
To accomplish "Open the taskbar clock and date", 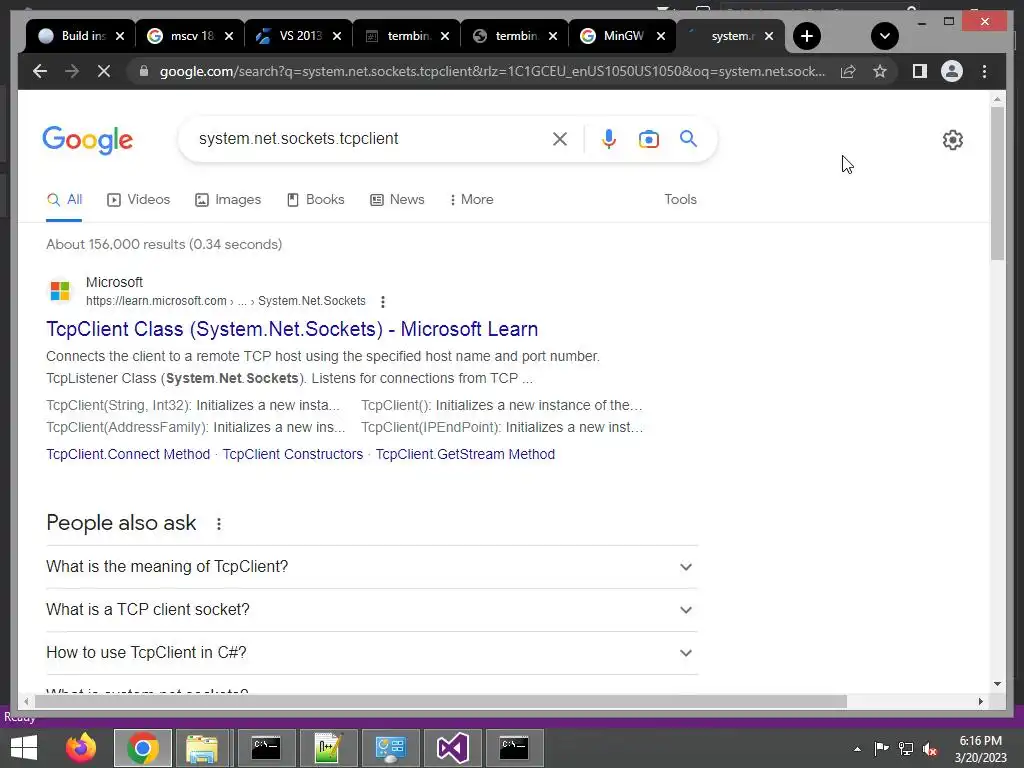I will point(980,749).
